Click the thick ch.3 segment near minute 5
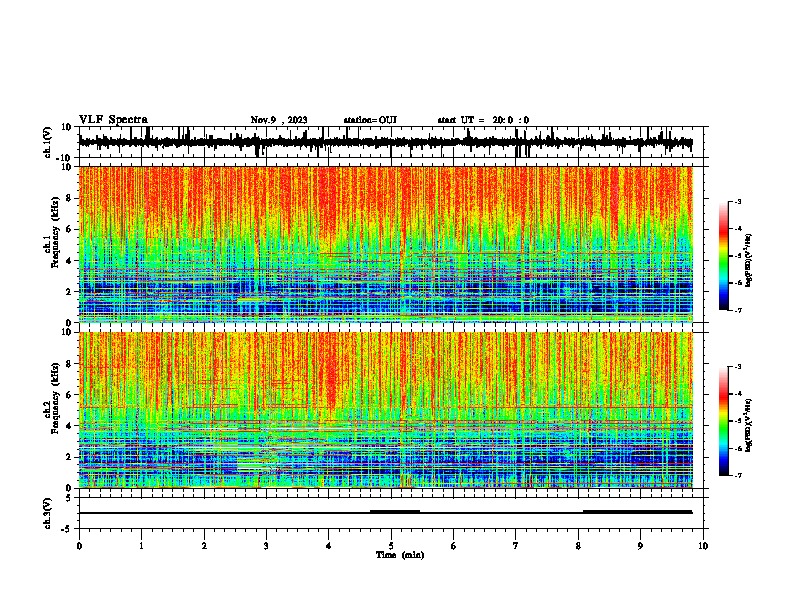Image resolution: width=792 pixels, height=612 pixels. point(395,512)
